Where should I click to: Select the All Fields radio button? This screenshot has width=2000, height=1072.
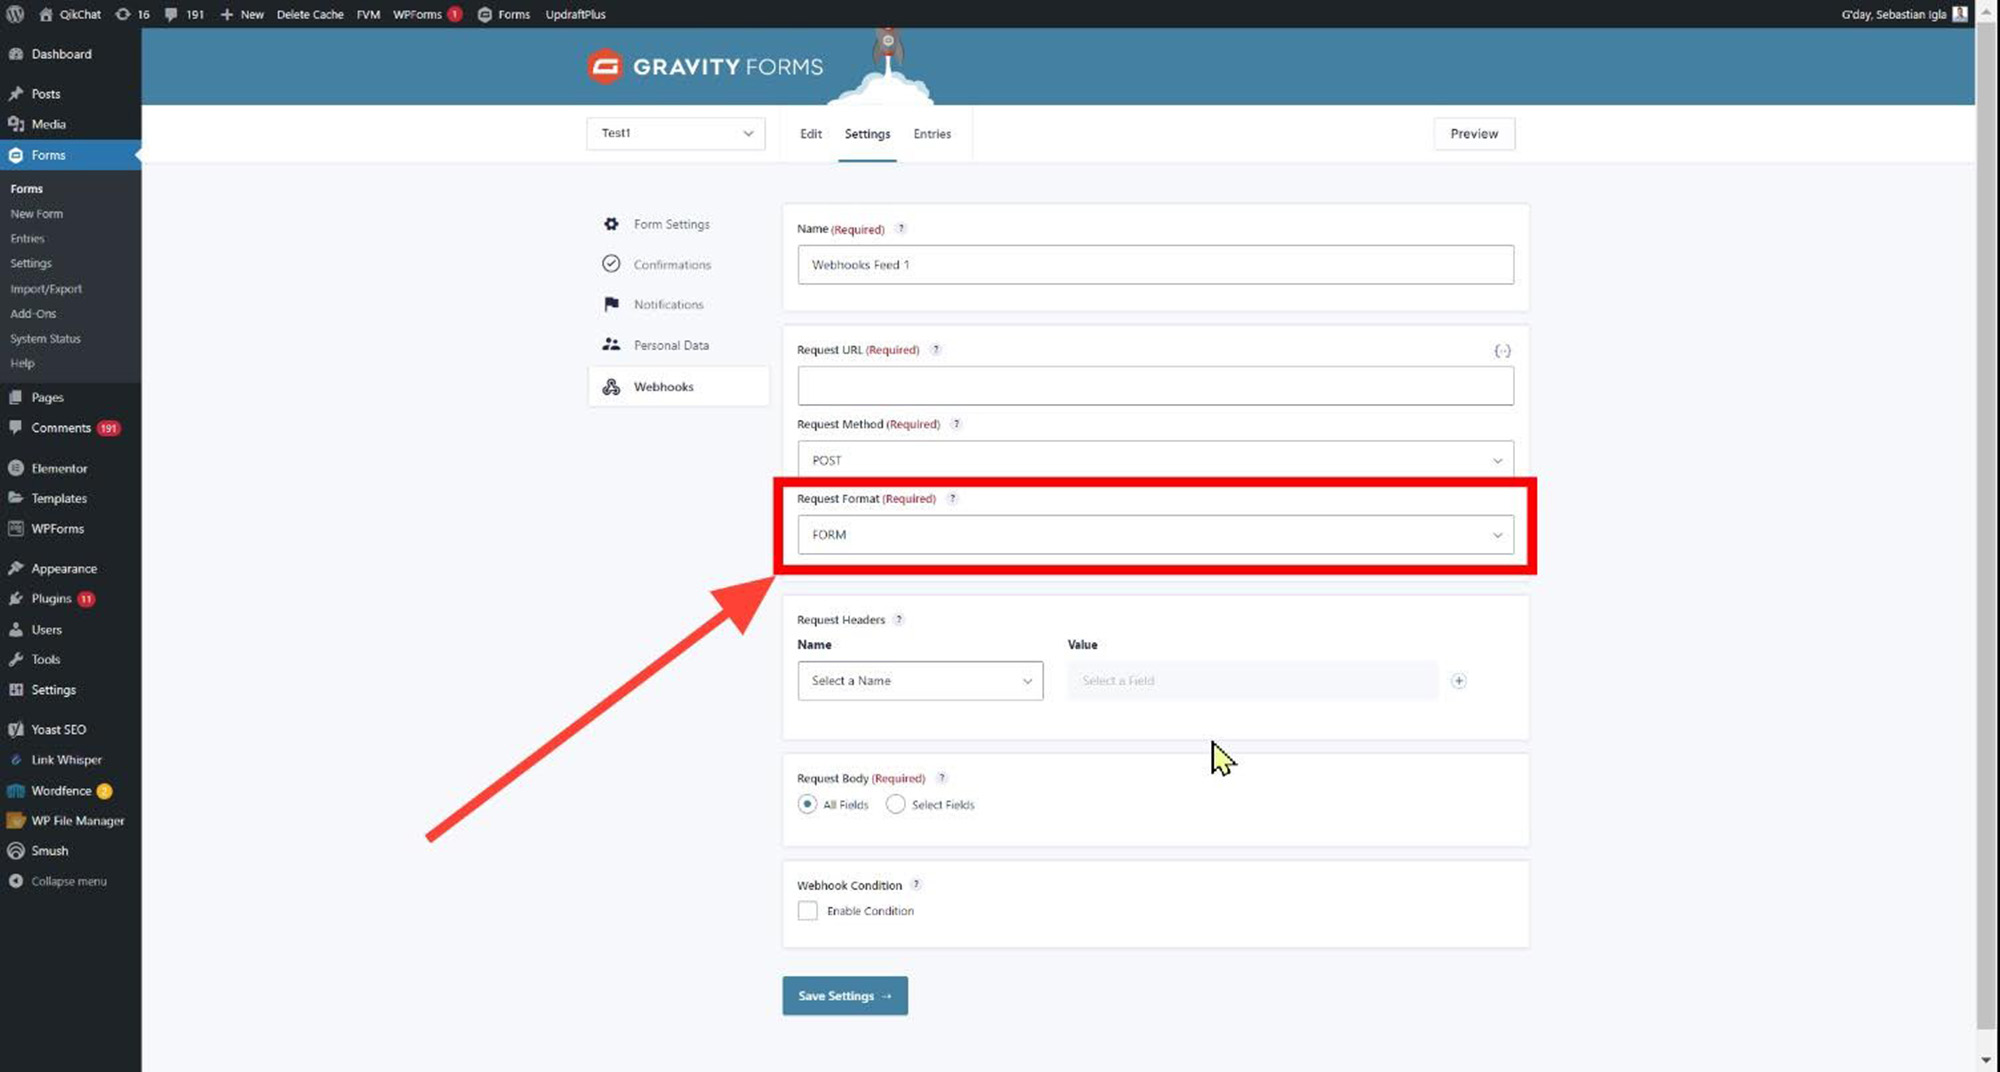click(807, 804)
